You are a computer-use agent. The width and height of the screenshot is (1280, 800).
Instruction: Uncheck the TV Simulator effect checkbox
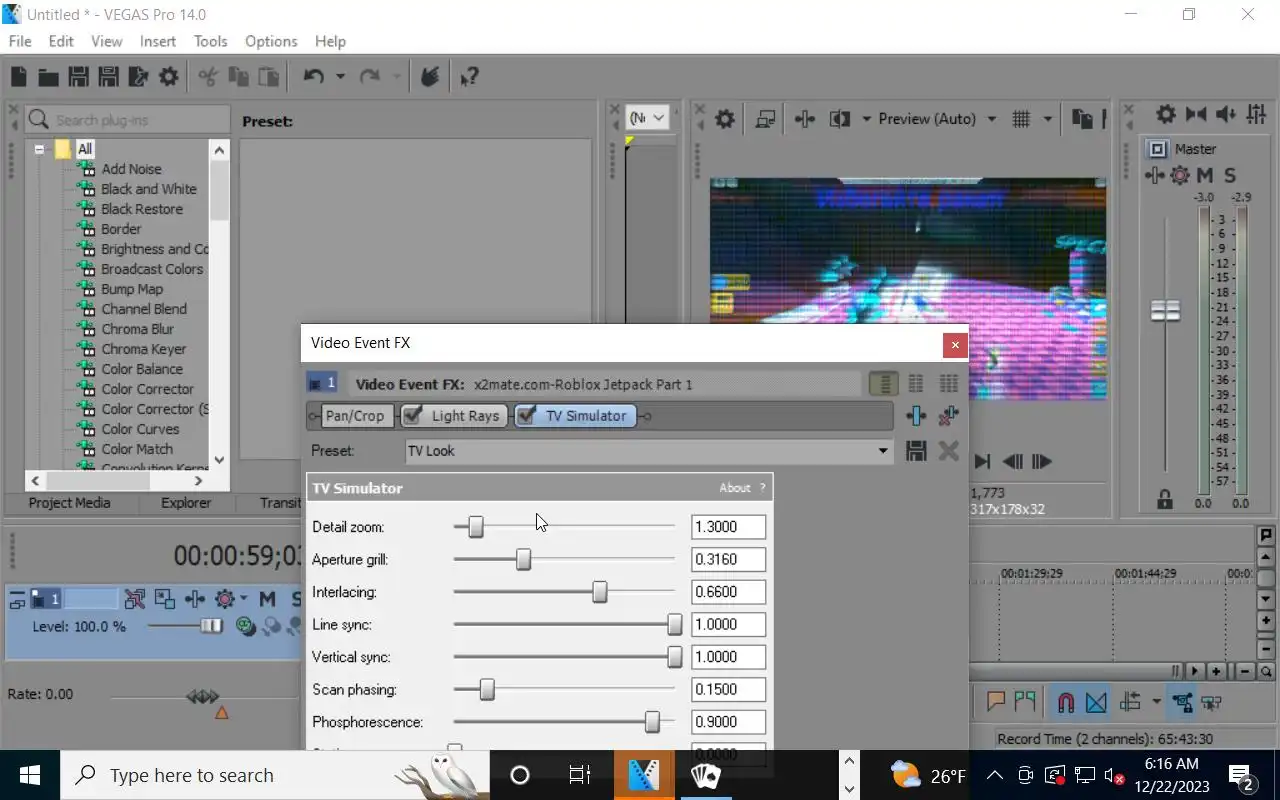(527, 416)
